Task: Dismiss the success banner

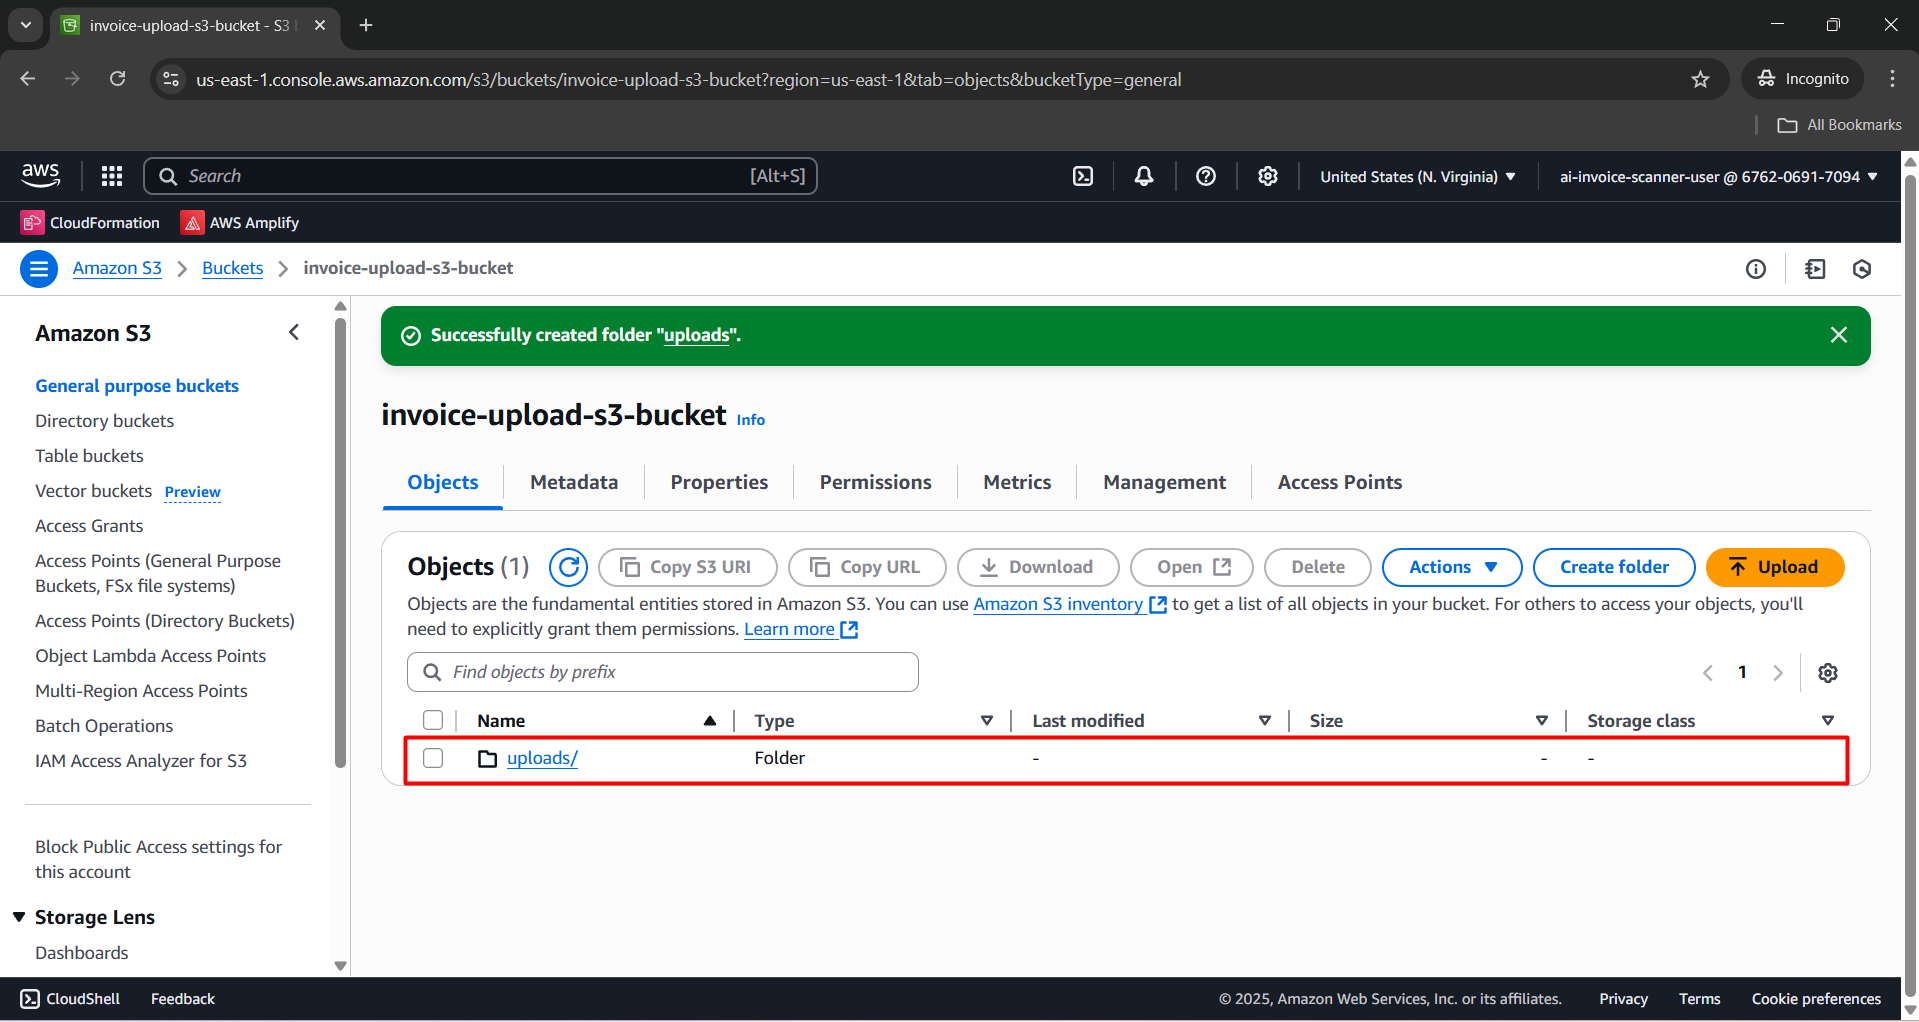Action: pyautogui.click(x=1838, y=335)
